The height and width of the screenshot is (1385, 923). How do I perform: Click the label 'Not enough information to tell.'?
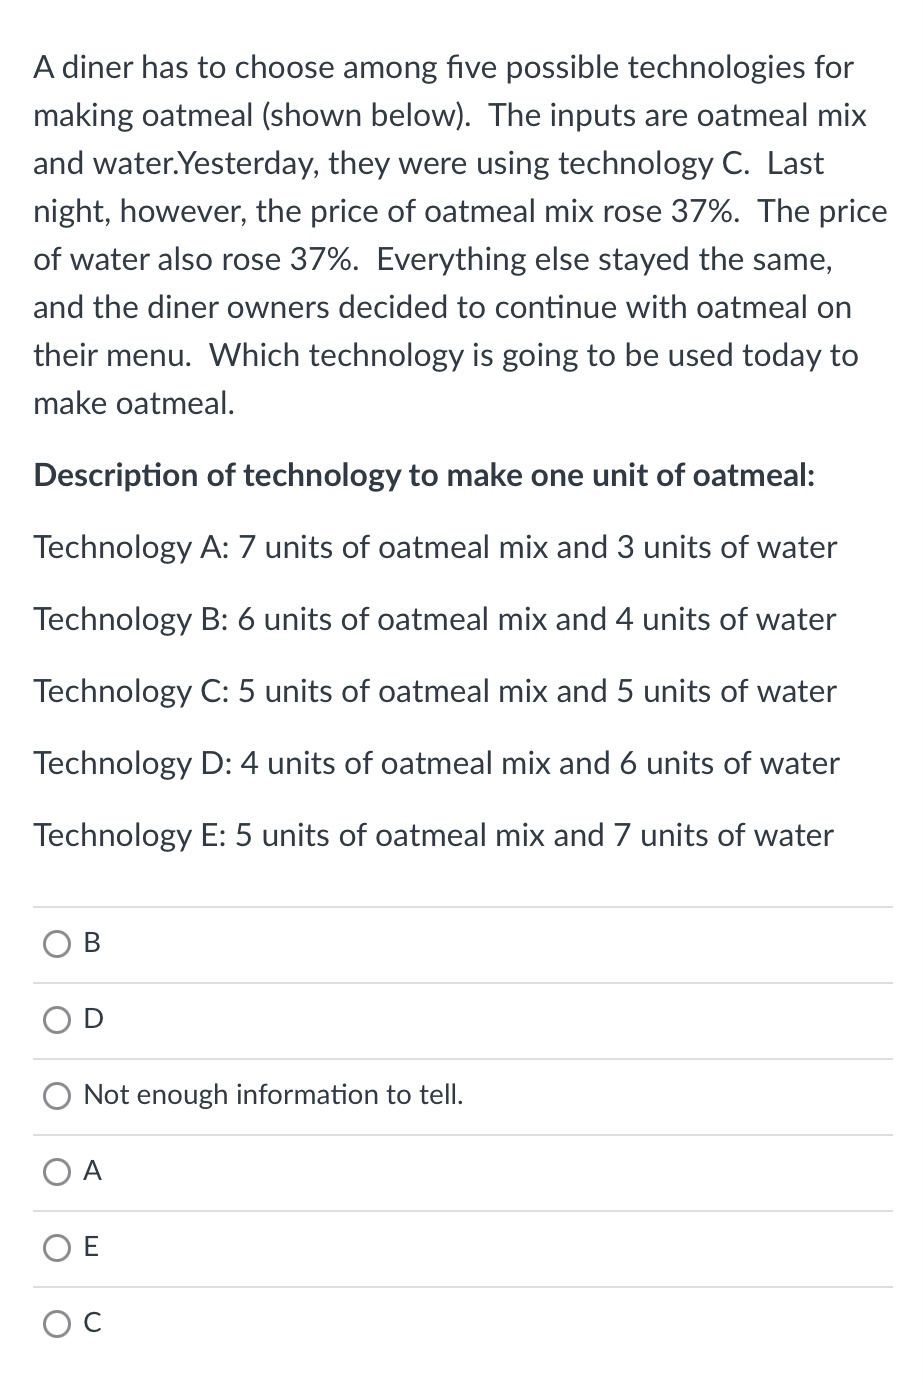tap(273, 1096)
